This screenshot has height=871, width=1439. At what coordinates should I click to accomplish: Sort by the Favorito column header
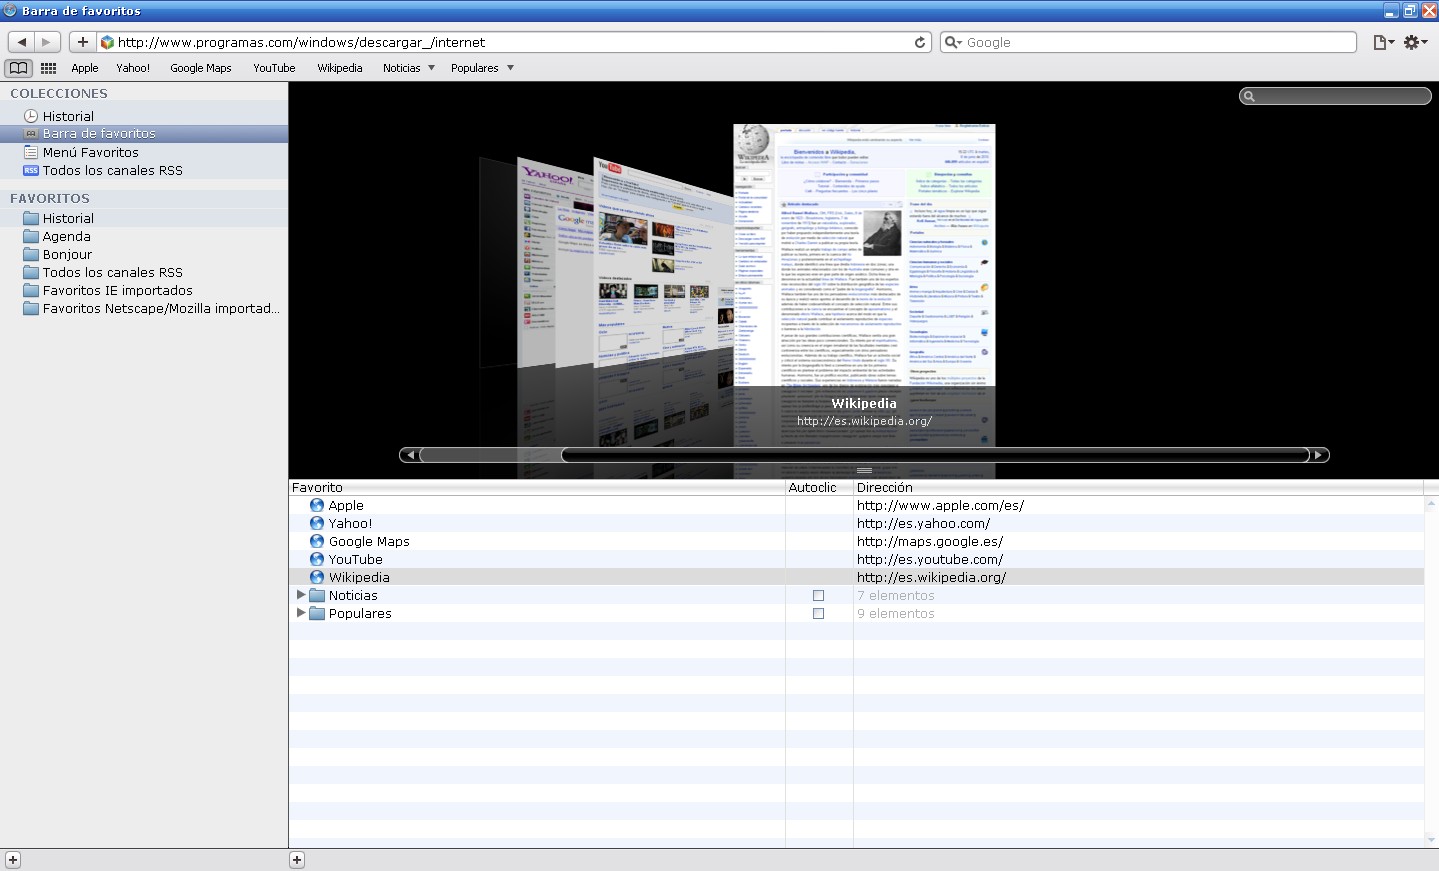pos(537,487)
